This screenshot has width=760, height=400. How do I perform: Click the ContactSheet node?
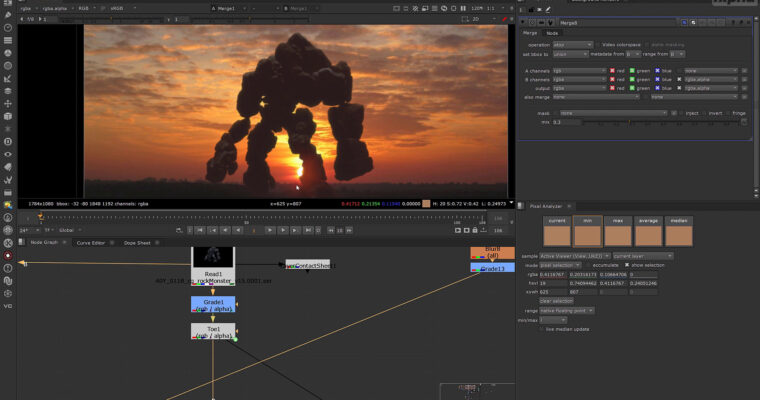(309, 265)
